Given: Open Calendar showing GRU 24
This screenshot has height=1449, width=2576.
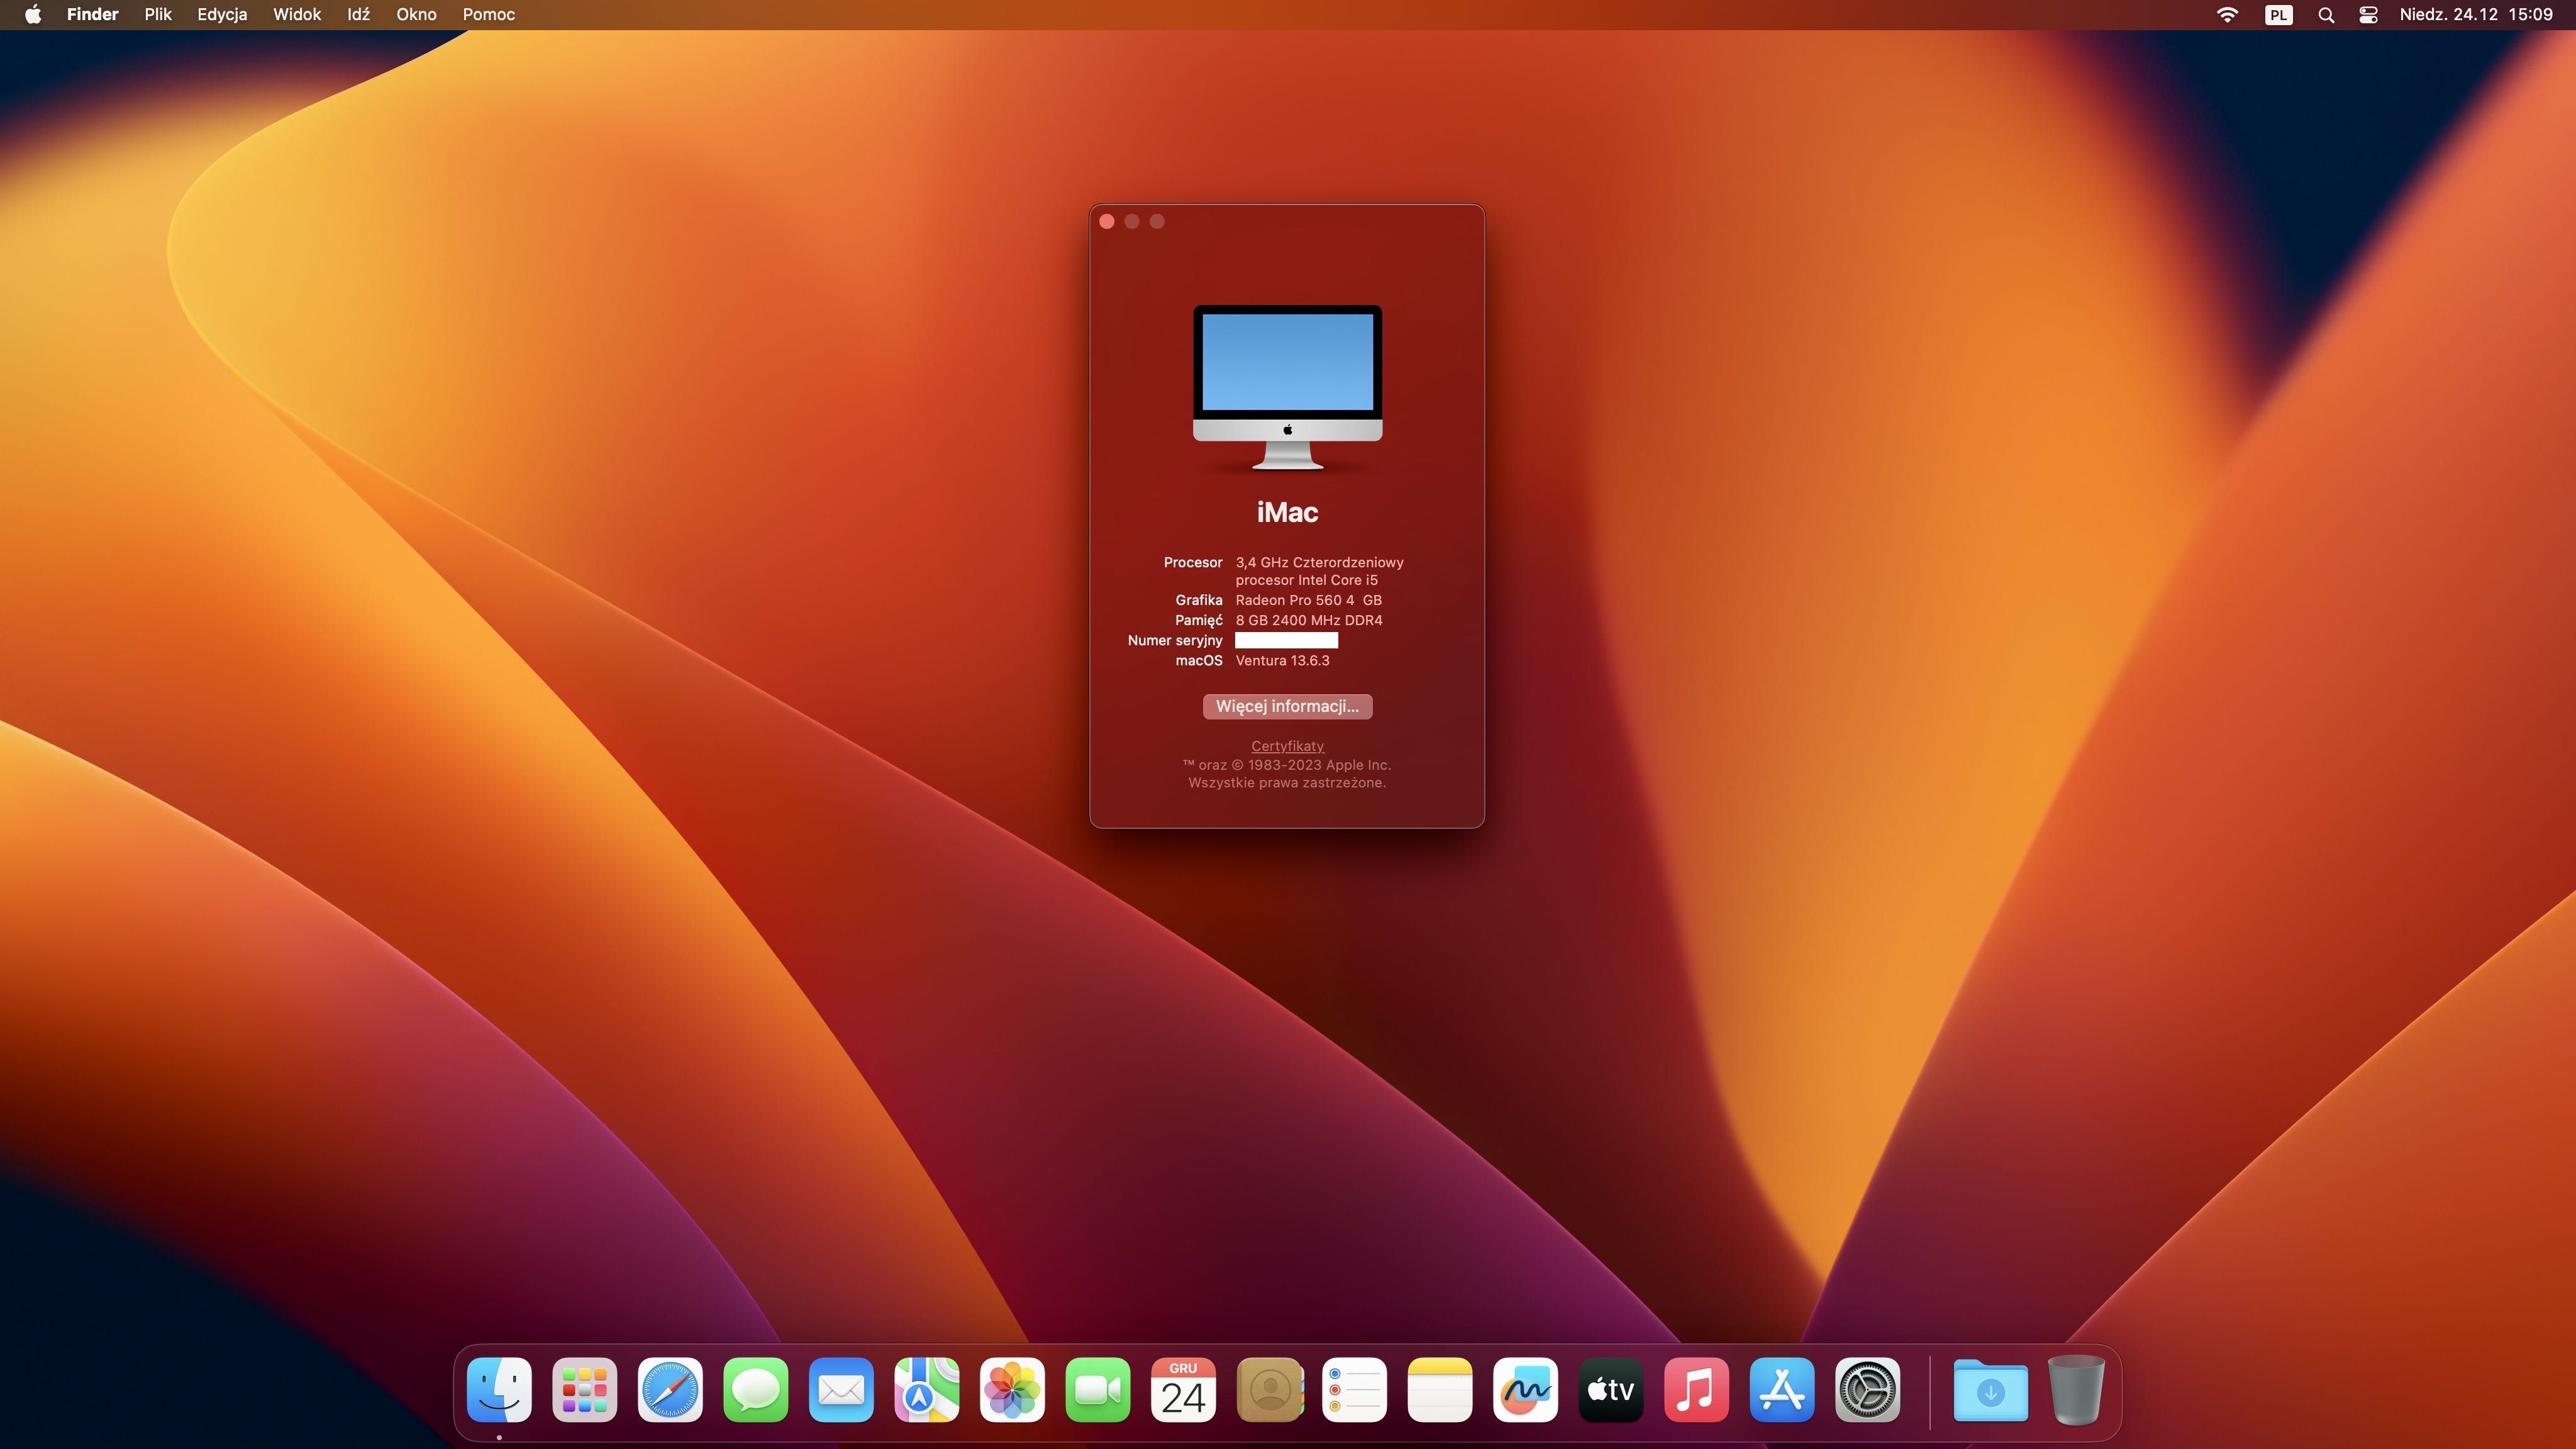Looking at the screenshot, I should (1183, 1389).
